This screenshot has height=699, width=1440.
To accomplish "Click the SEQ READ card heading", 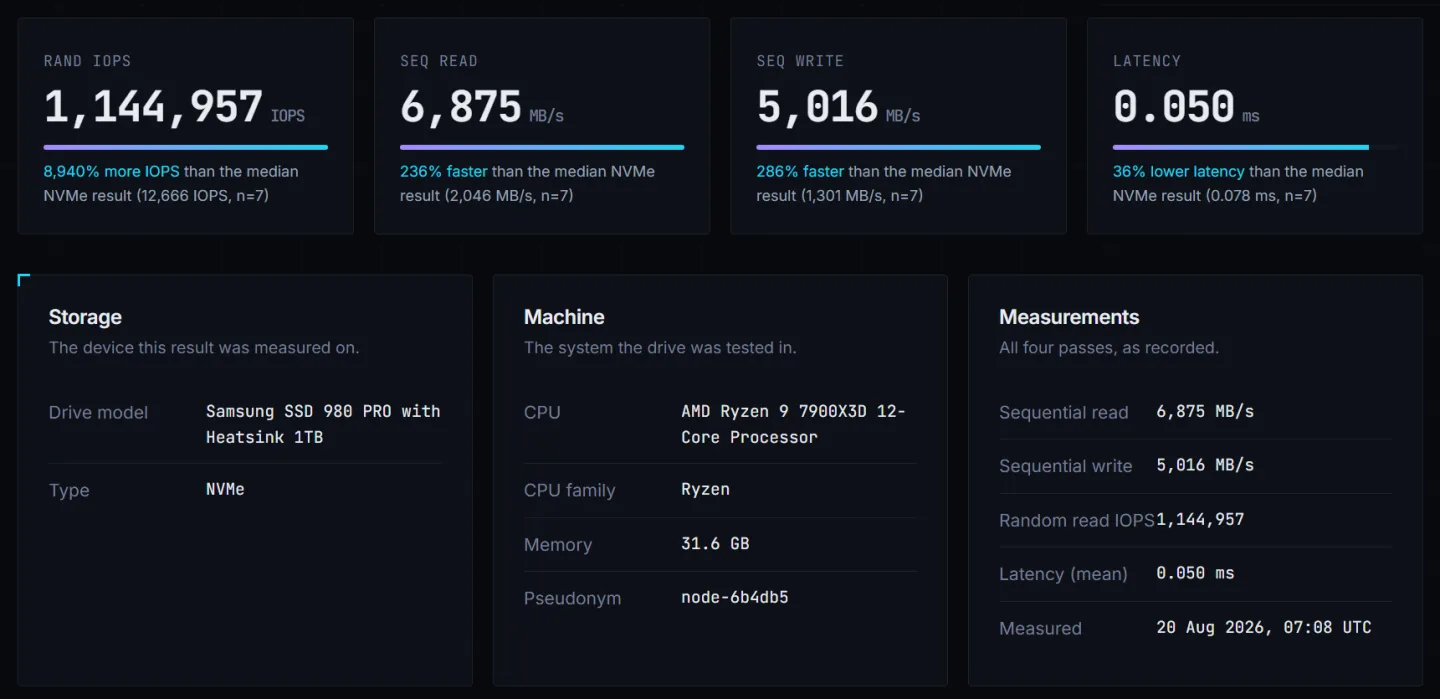I will click(439, 61).
